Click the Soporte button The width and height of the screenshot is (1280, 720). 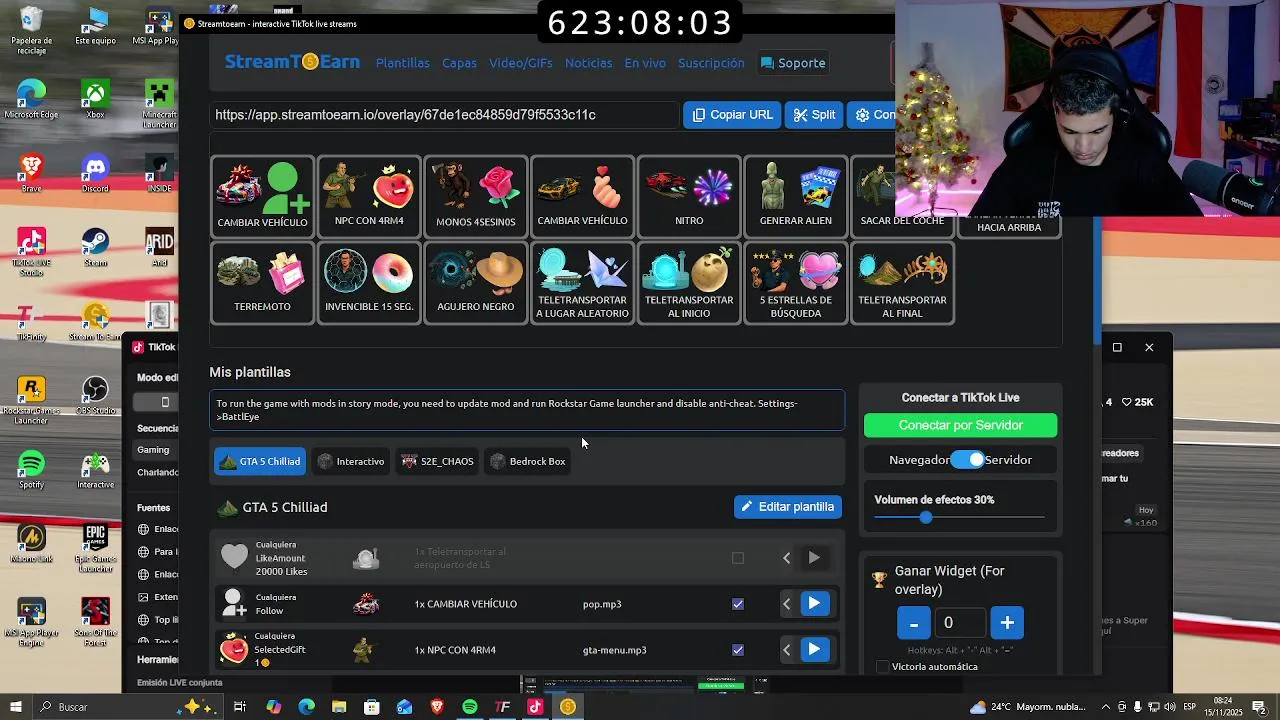click(793, 63)
